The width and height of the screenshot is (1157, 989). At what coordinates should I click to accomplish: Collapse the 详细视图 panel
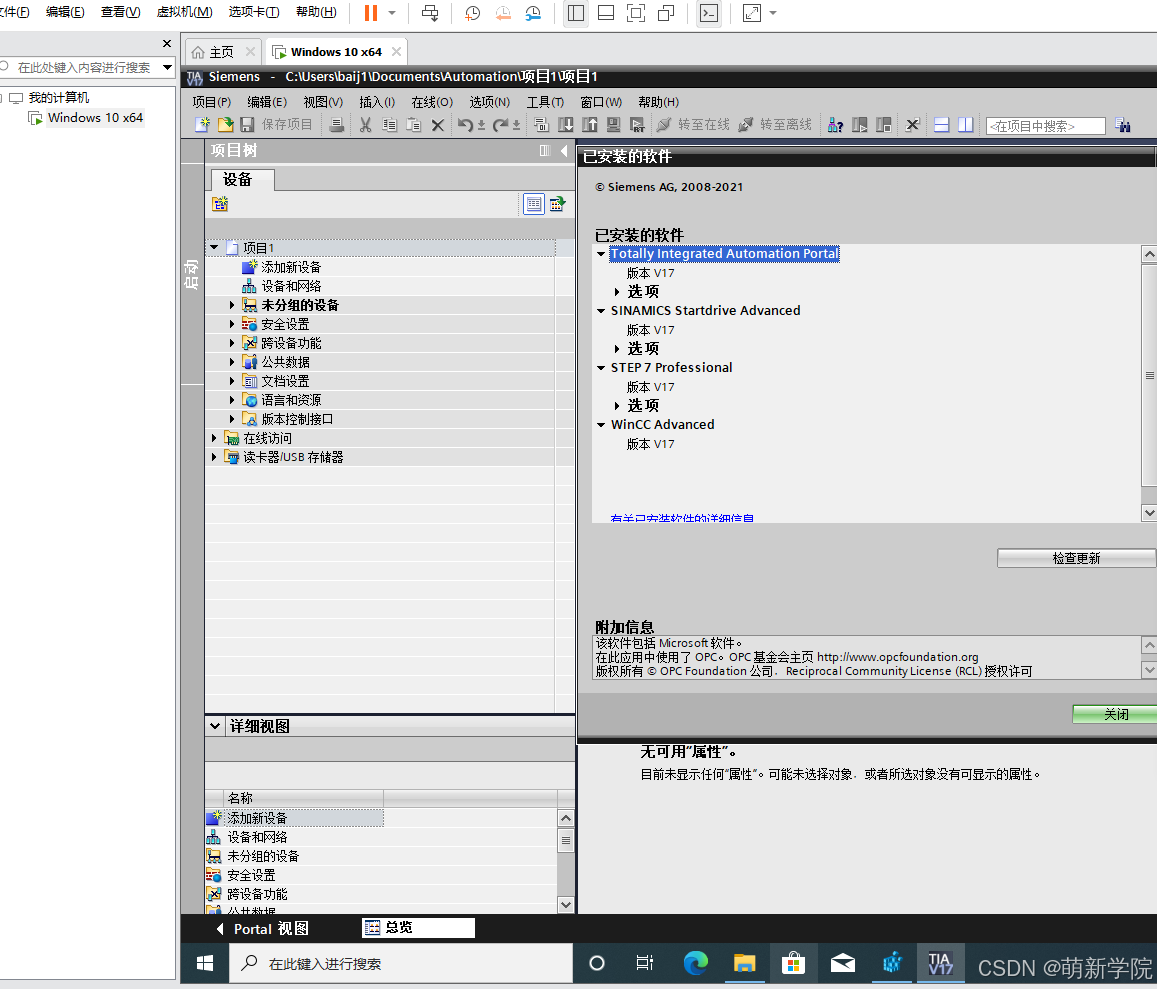[x=215, y=726]
